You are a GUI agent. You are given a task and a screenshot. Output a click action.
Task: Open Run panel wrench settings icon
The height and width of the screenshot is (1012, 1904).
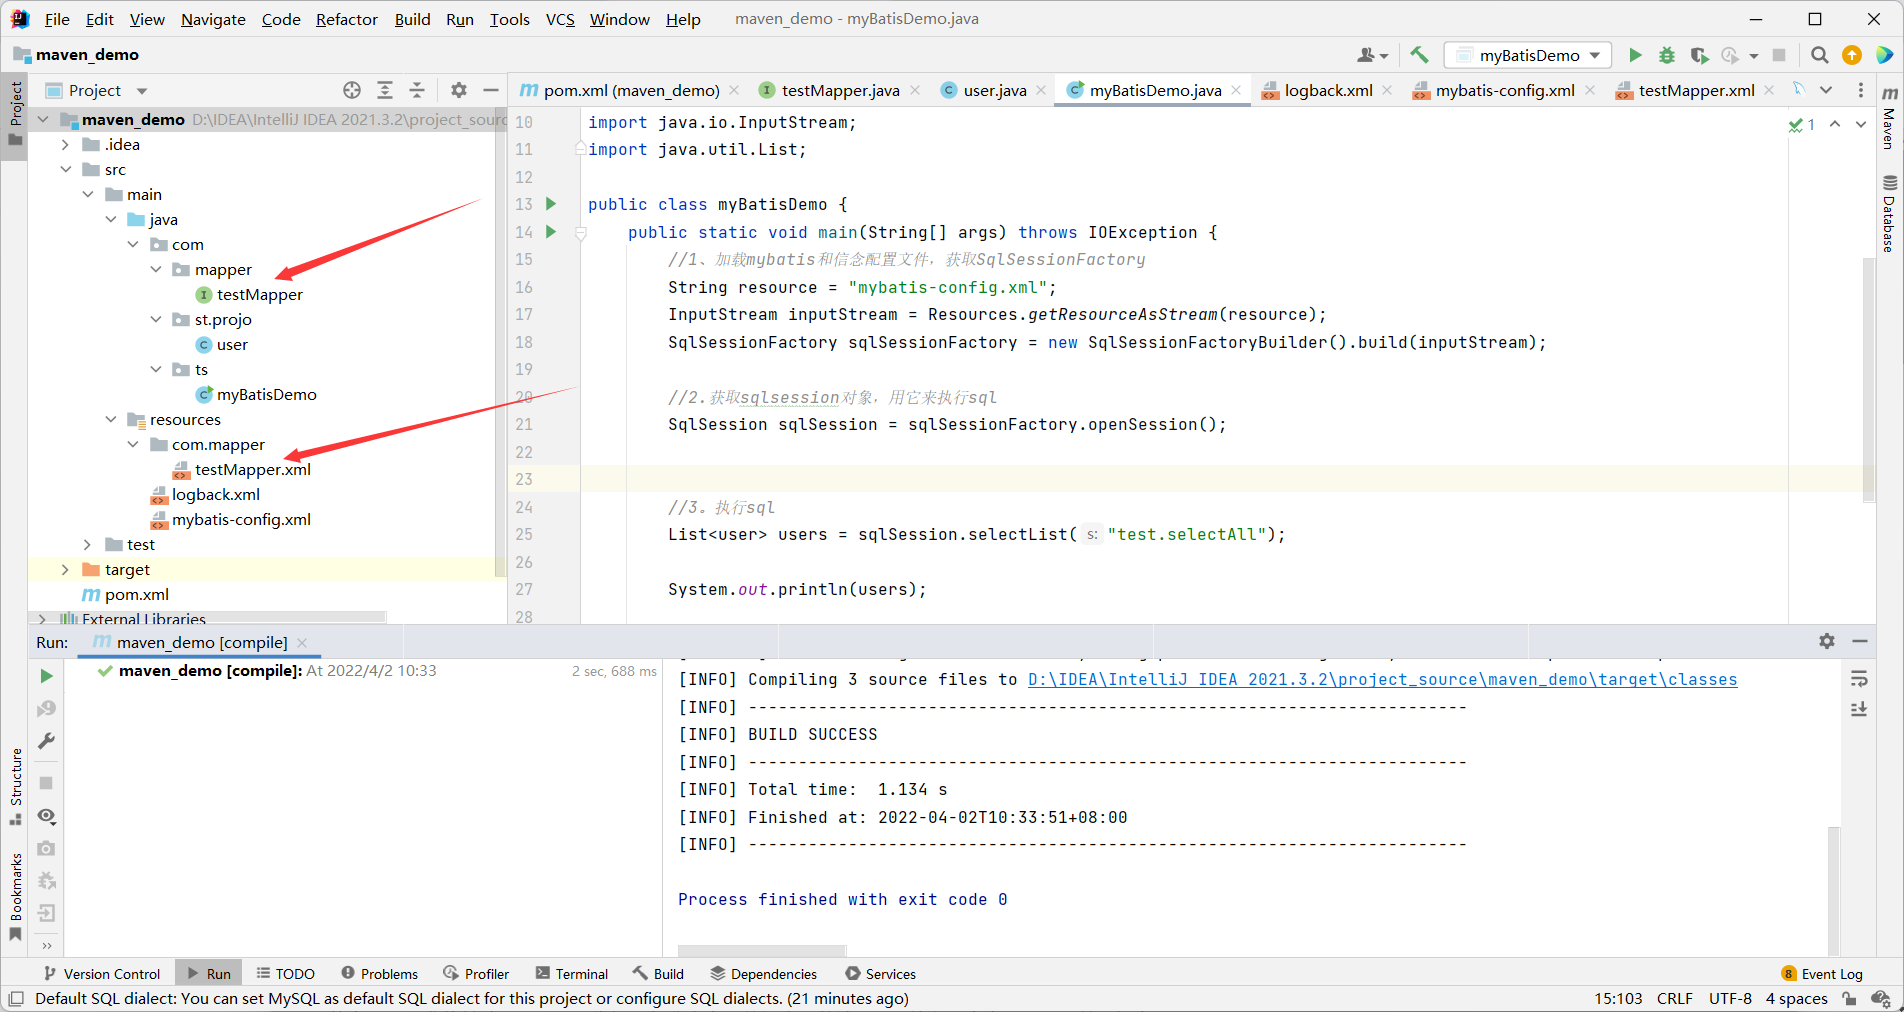coord(46,741)
